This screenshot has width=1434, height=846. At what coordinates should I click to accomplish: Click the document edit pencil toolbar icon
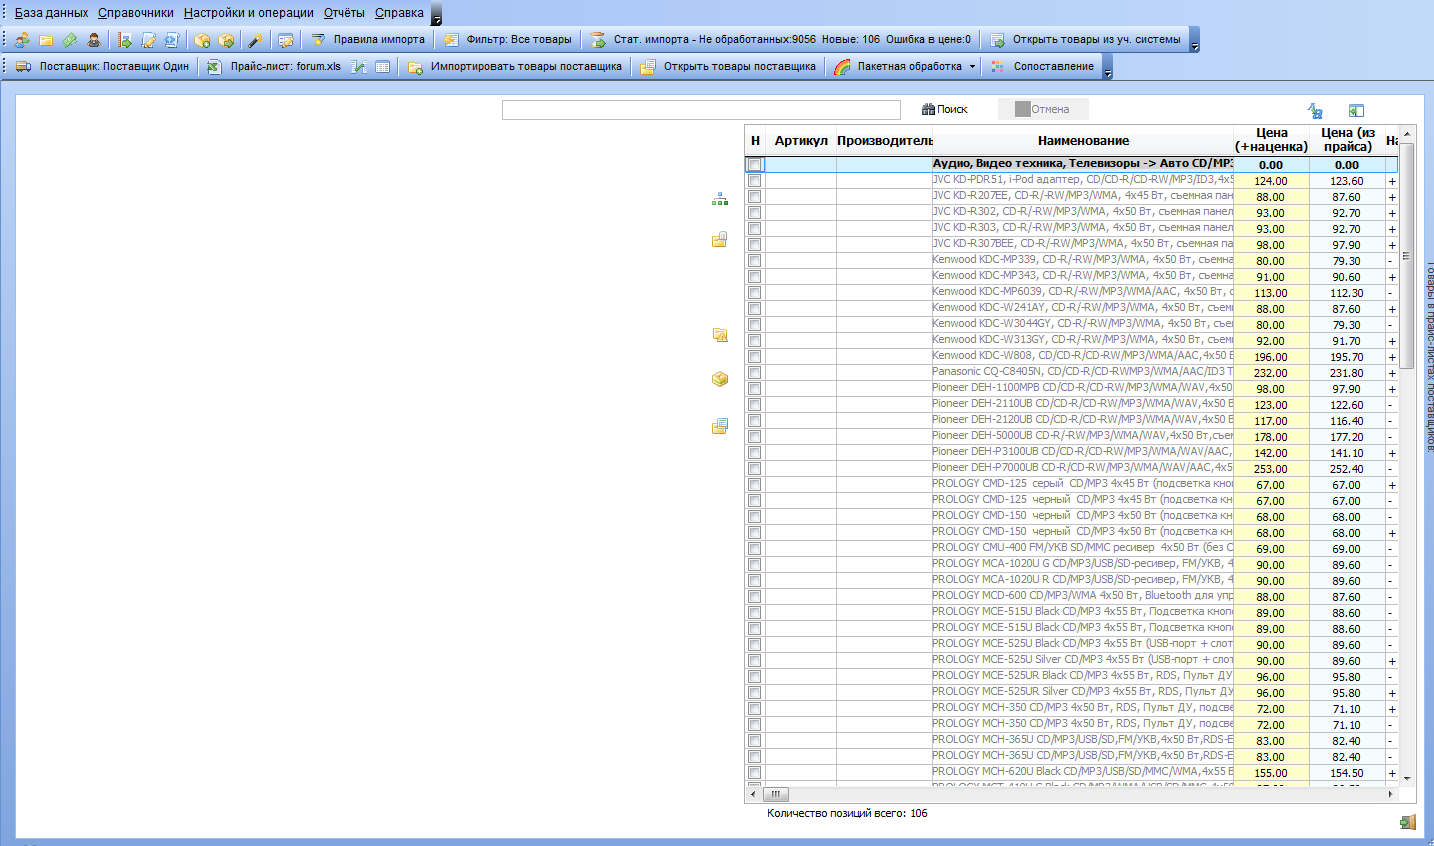point(148,40)
